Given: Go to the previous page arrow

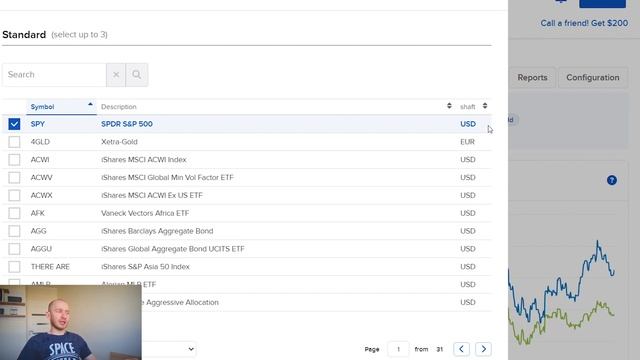Looking at the screenshot, I should (461, 349).
